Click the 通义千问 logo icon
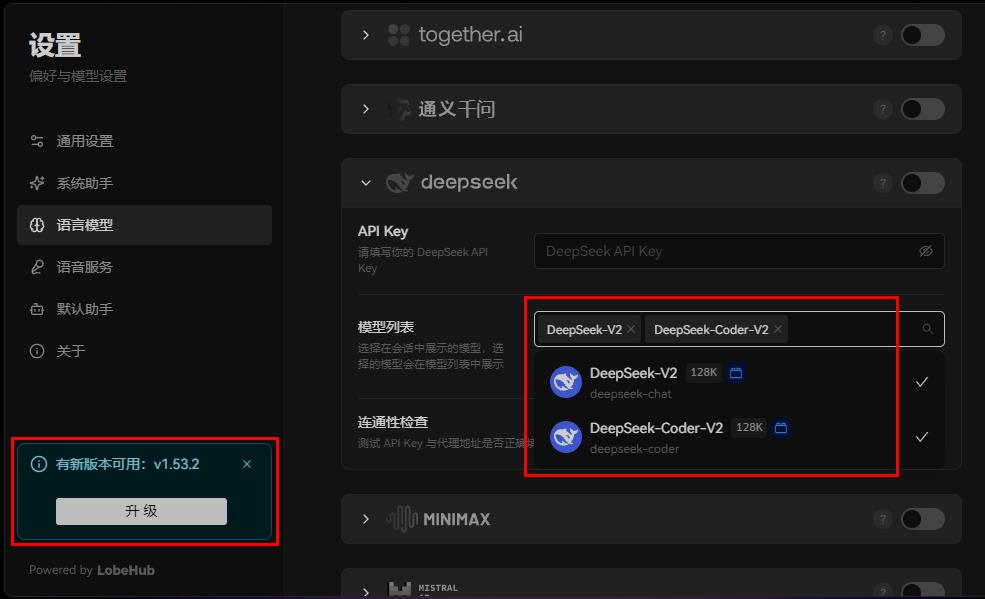This screenshot has height=599, width=985. pyautogui.click(x=398, y=109)
